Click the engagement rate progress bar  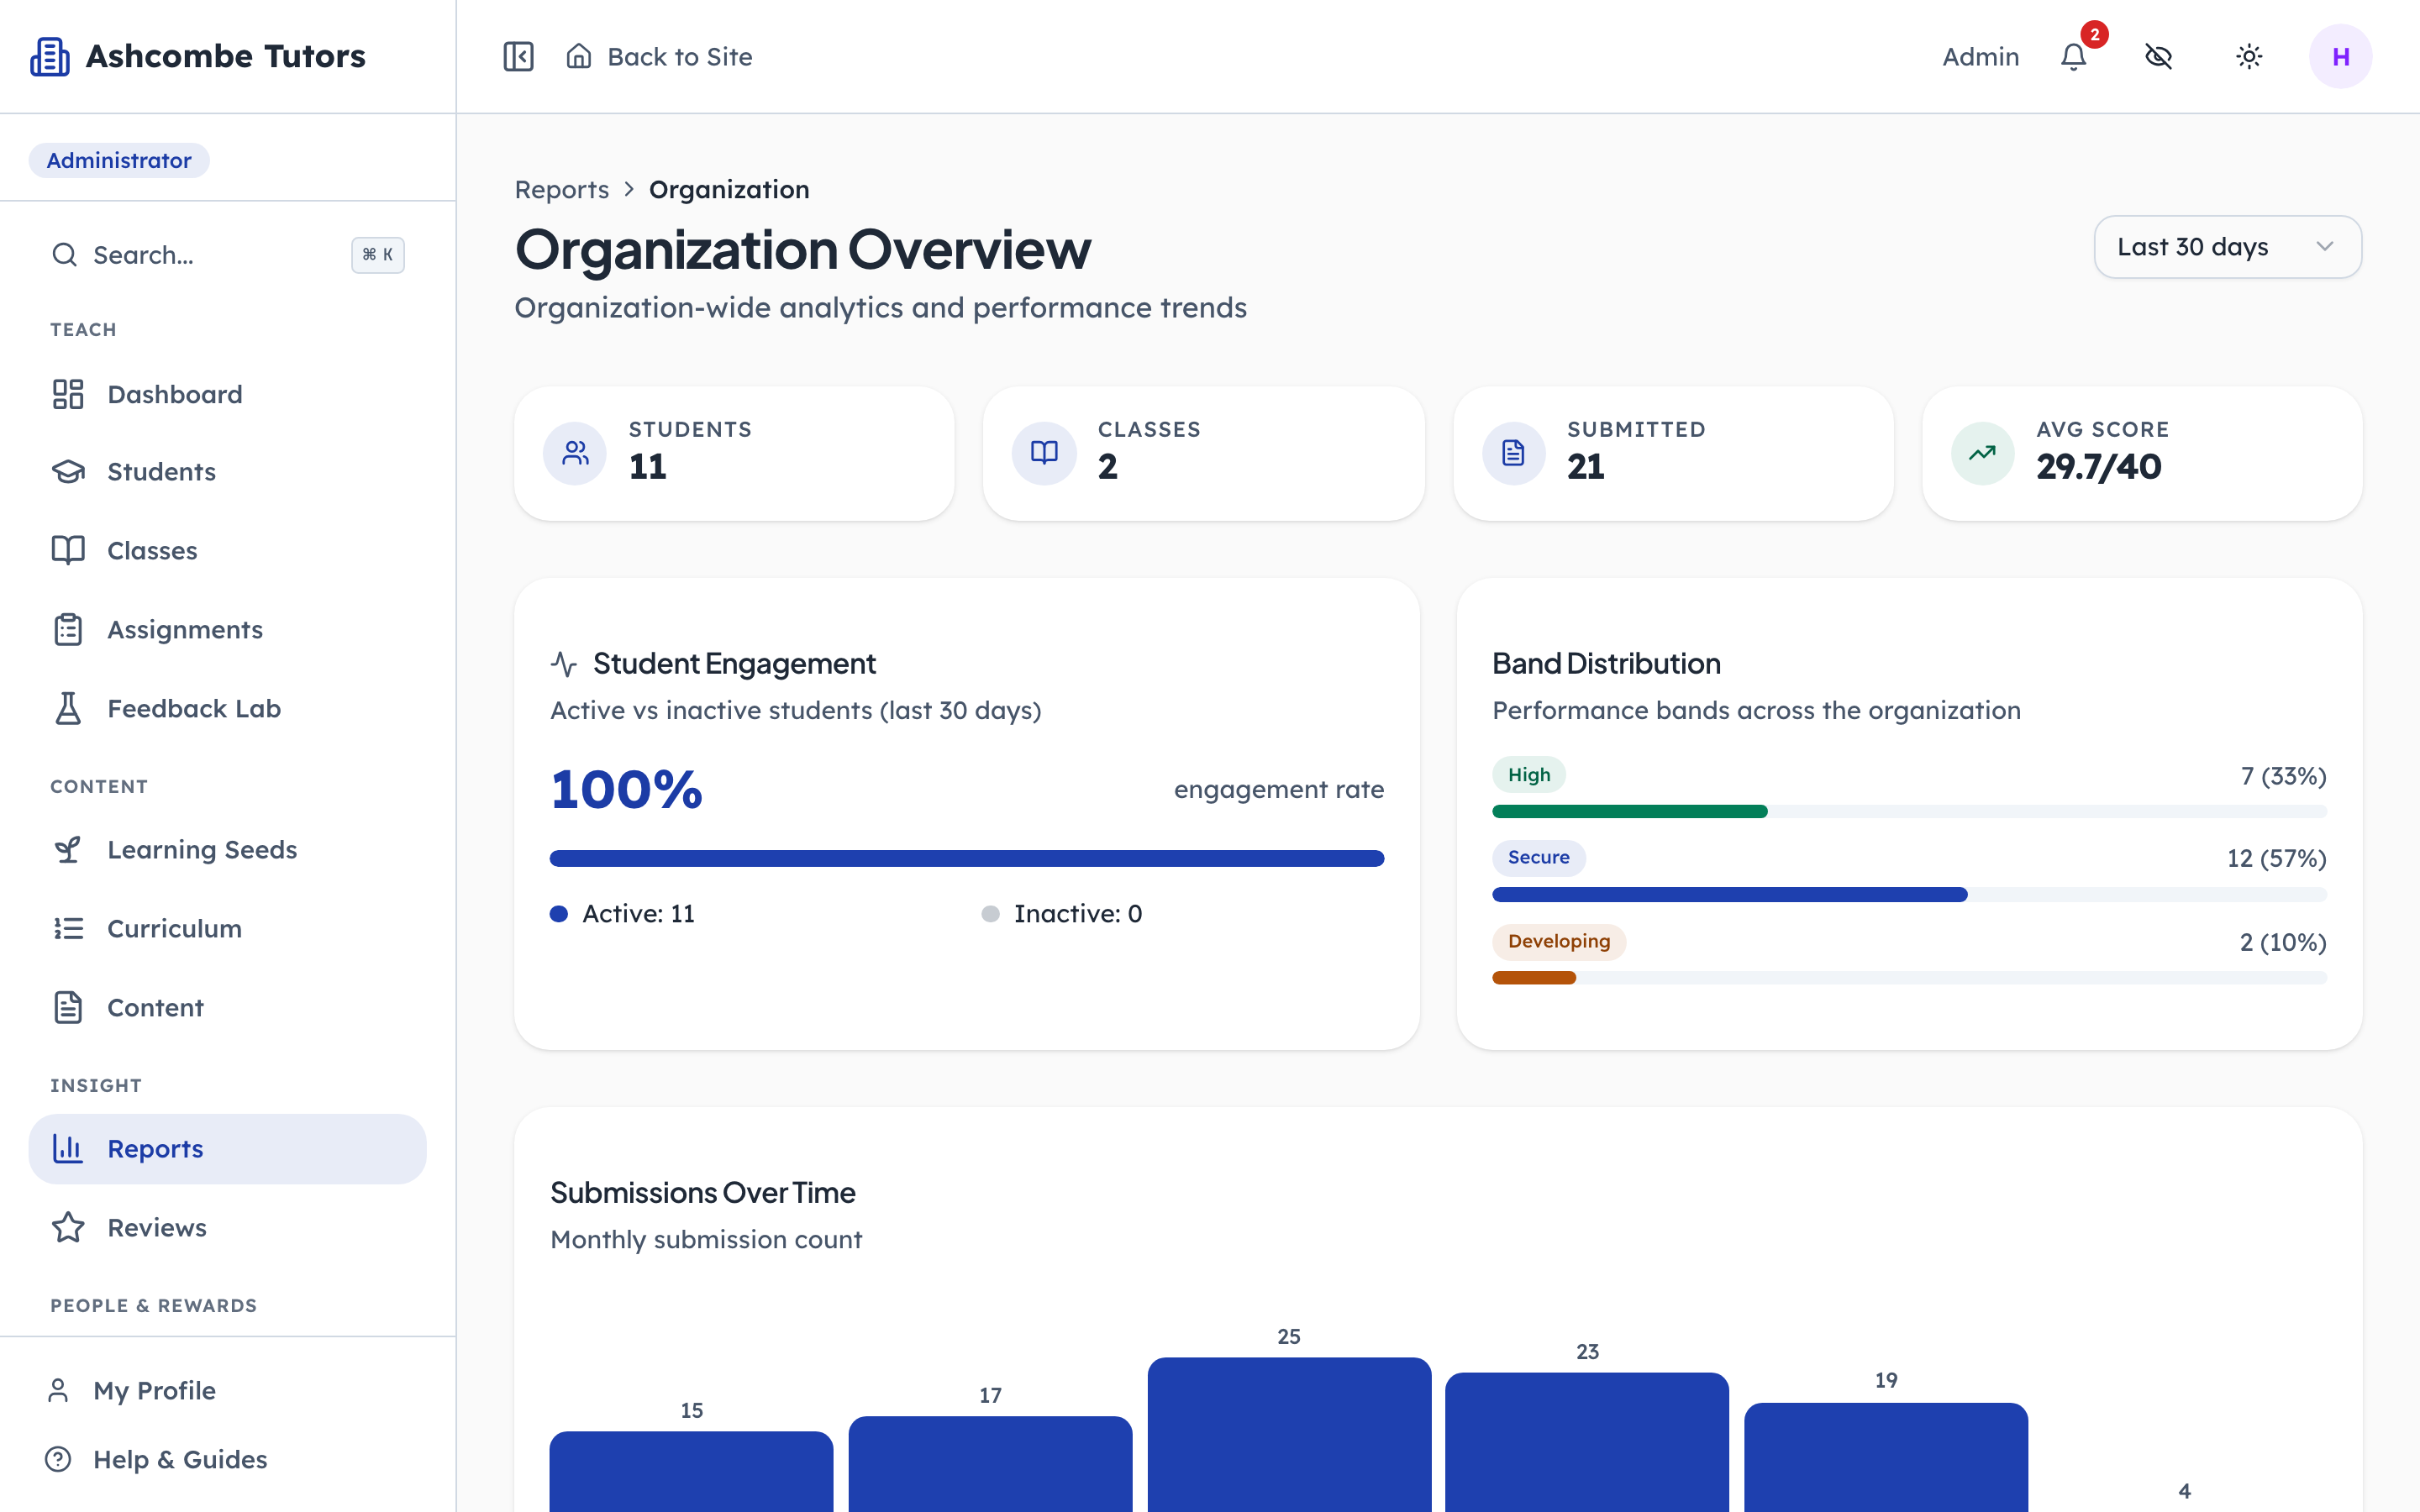(967, 858)
